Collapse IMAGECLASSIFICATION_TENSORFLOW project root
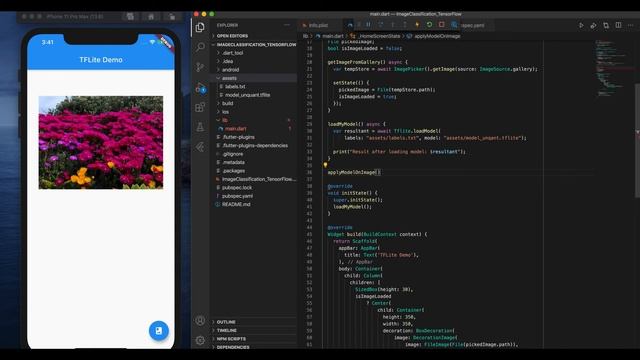 click(253, 44)
